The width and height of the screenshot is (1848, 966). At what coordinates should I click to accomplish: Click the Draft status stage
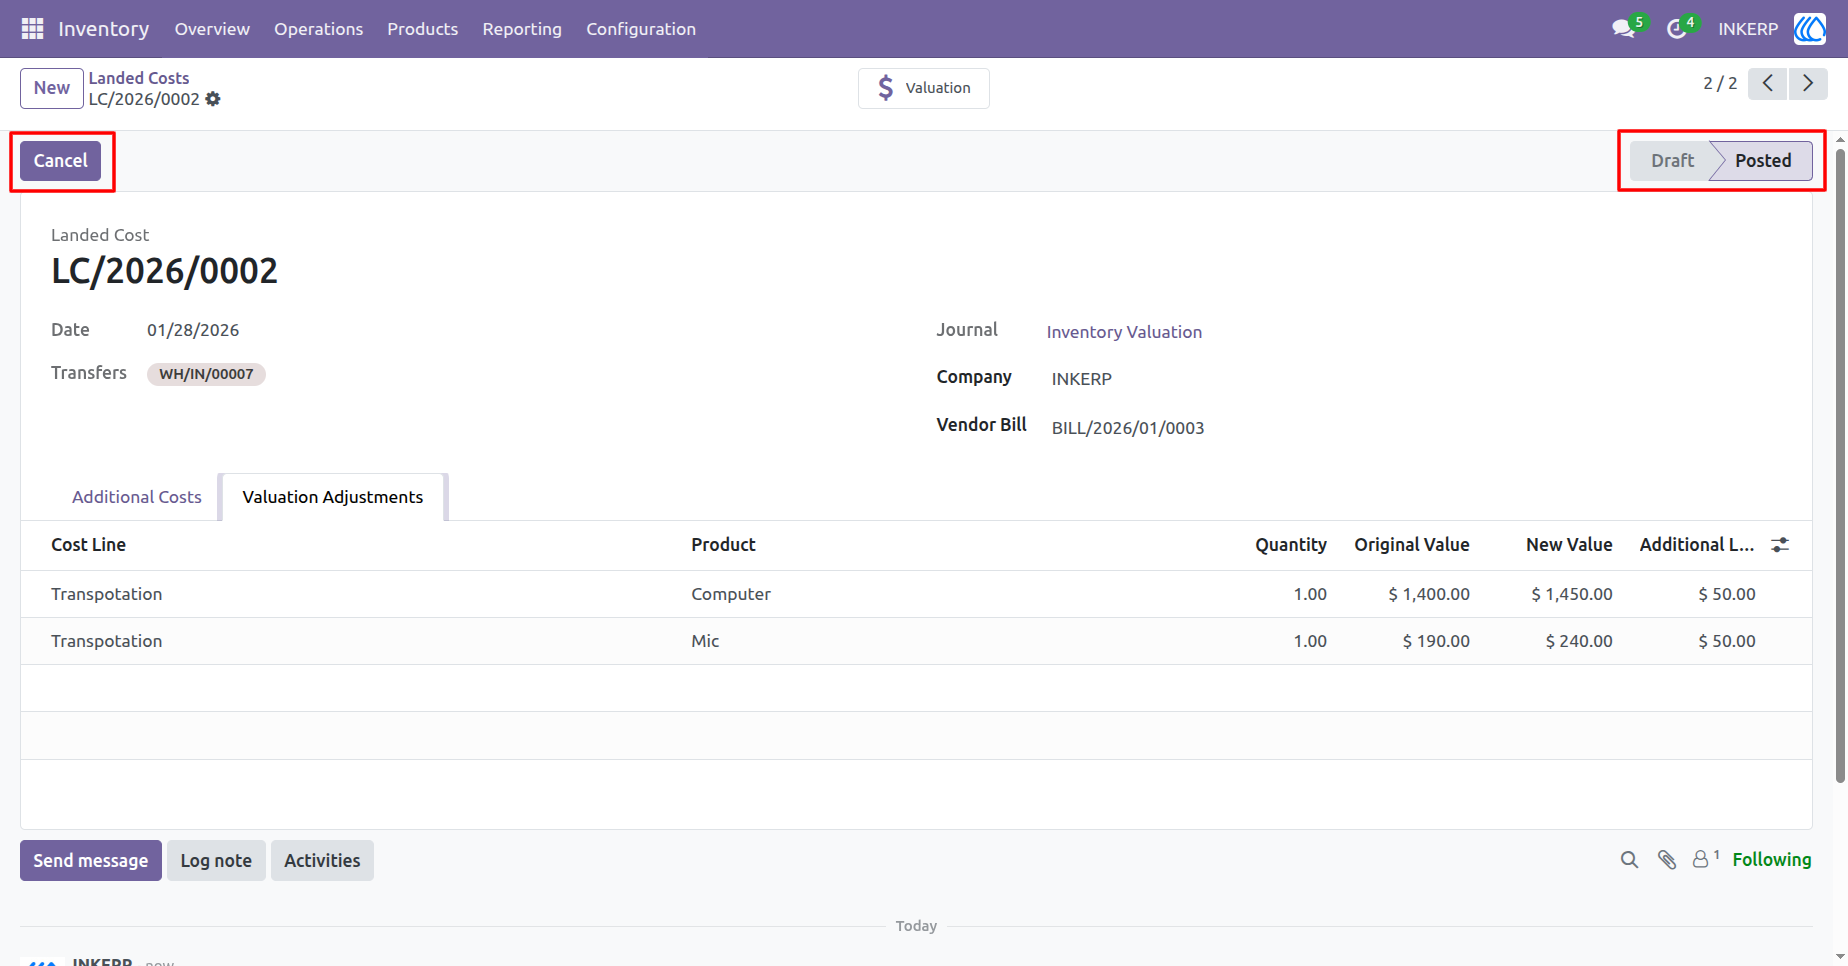click(x=1672, y=161)
